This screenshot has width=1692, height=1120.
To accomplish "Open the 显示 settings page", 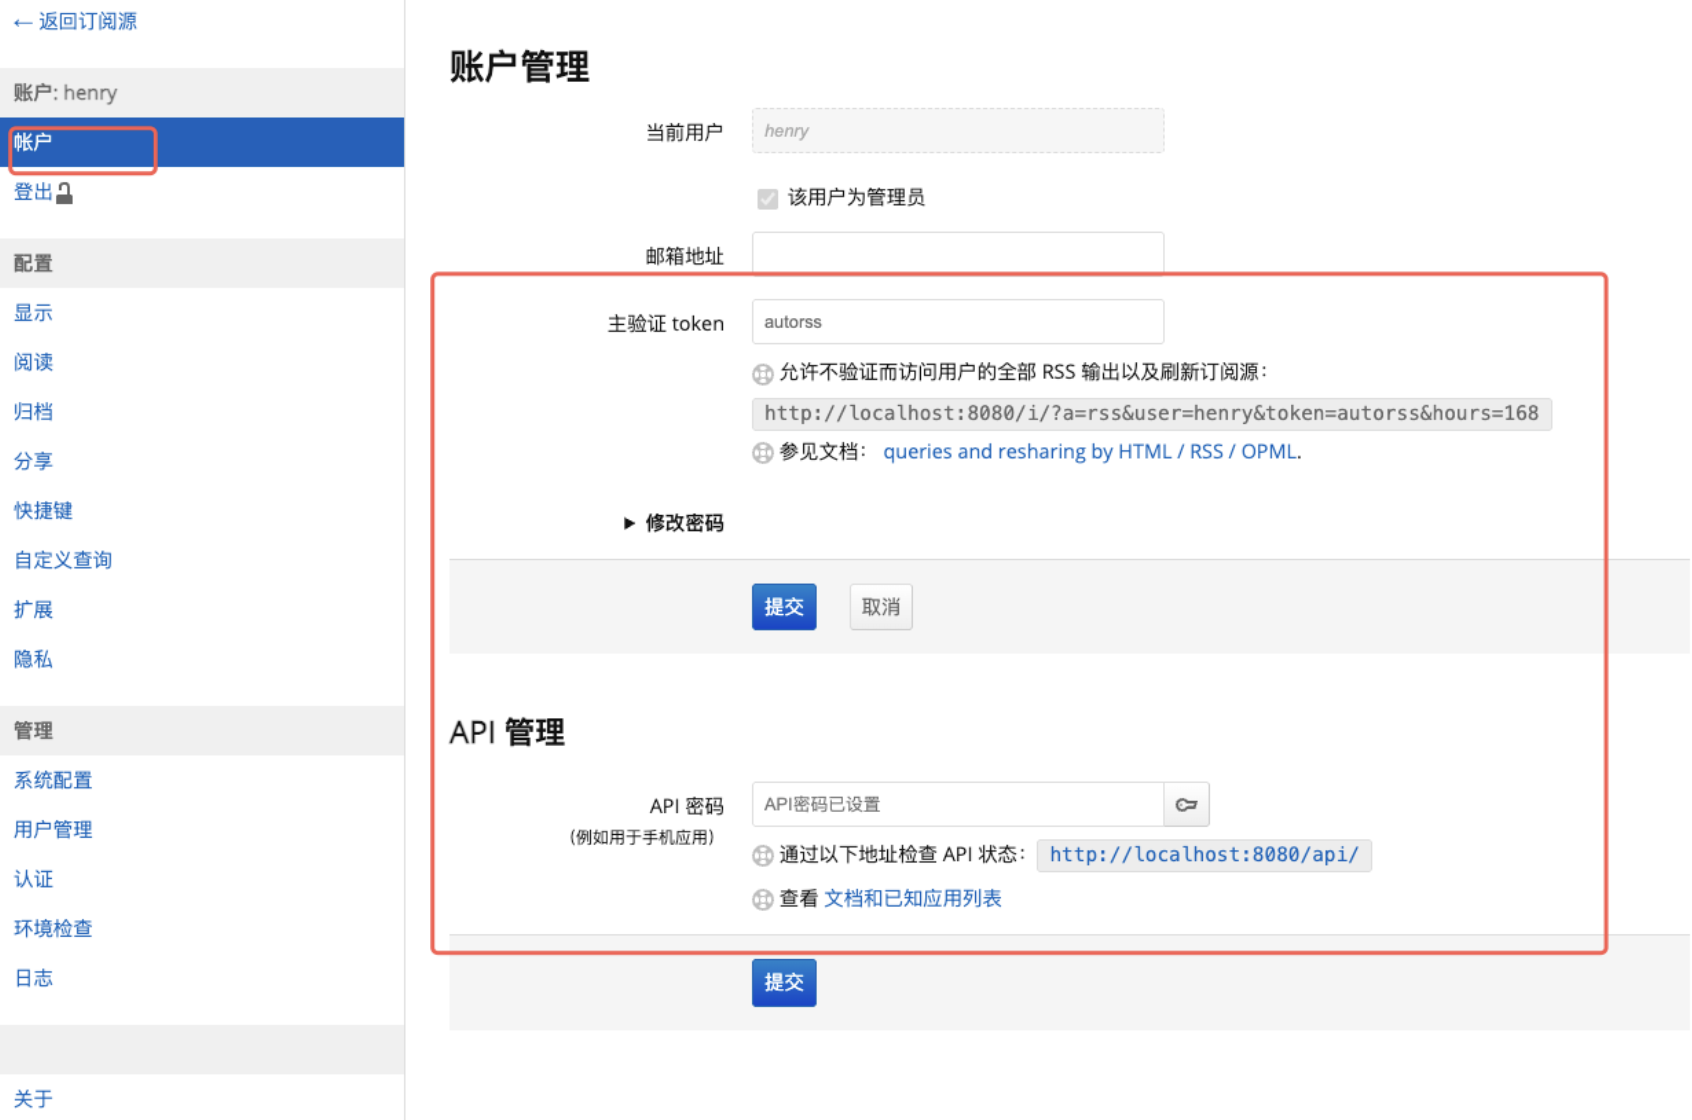I will click(x=33, y=312).
